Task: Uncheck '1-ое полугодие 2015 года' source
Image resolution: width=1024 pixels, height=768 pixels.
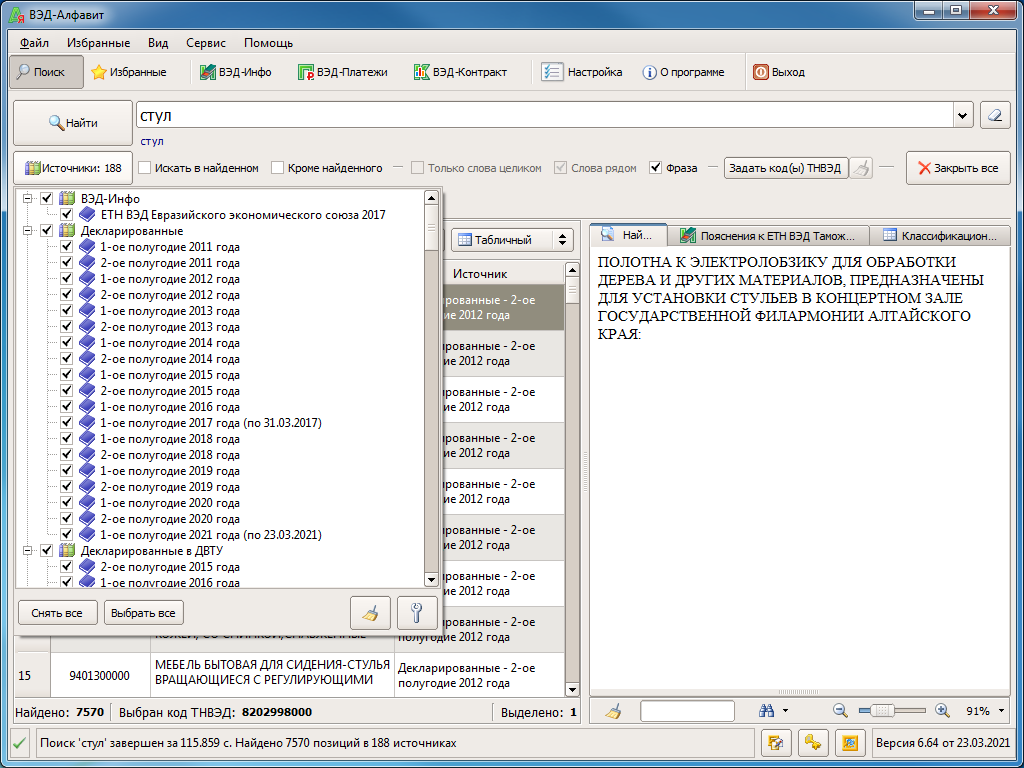Action: (x=67, y=375)
